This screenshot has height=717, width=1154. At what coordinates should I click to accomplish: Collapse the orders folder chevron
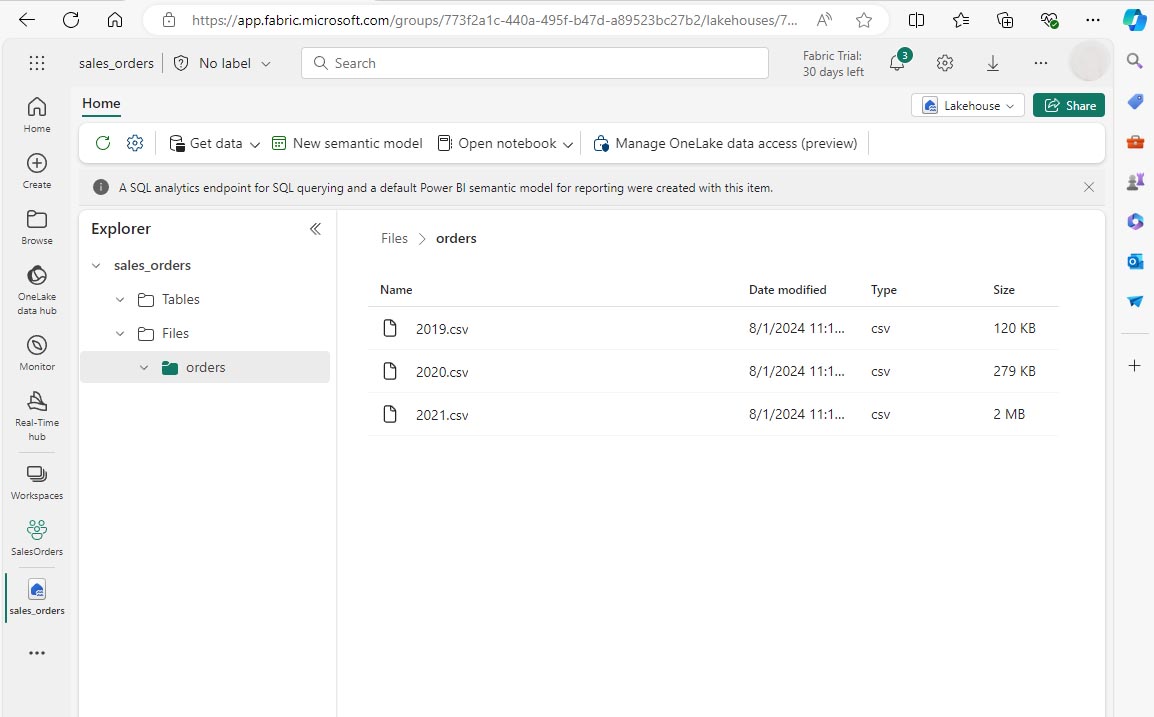click(x=144, y=367)
